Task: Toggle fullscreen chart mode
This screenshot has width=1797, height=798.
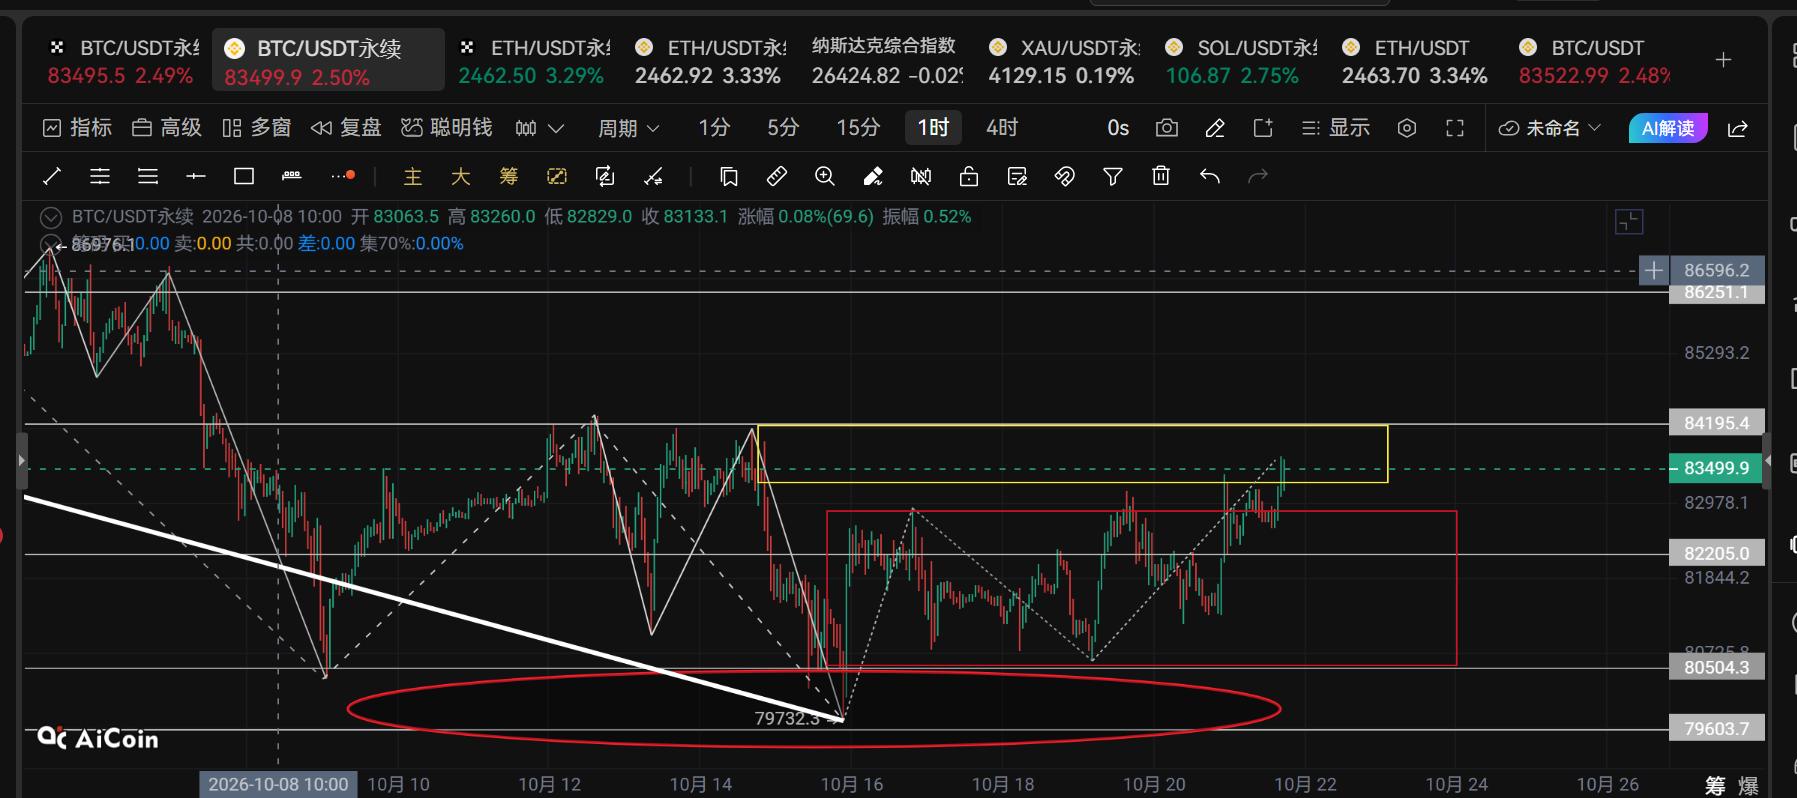Action: point(1455,128)
